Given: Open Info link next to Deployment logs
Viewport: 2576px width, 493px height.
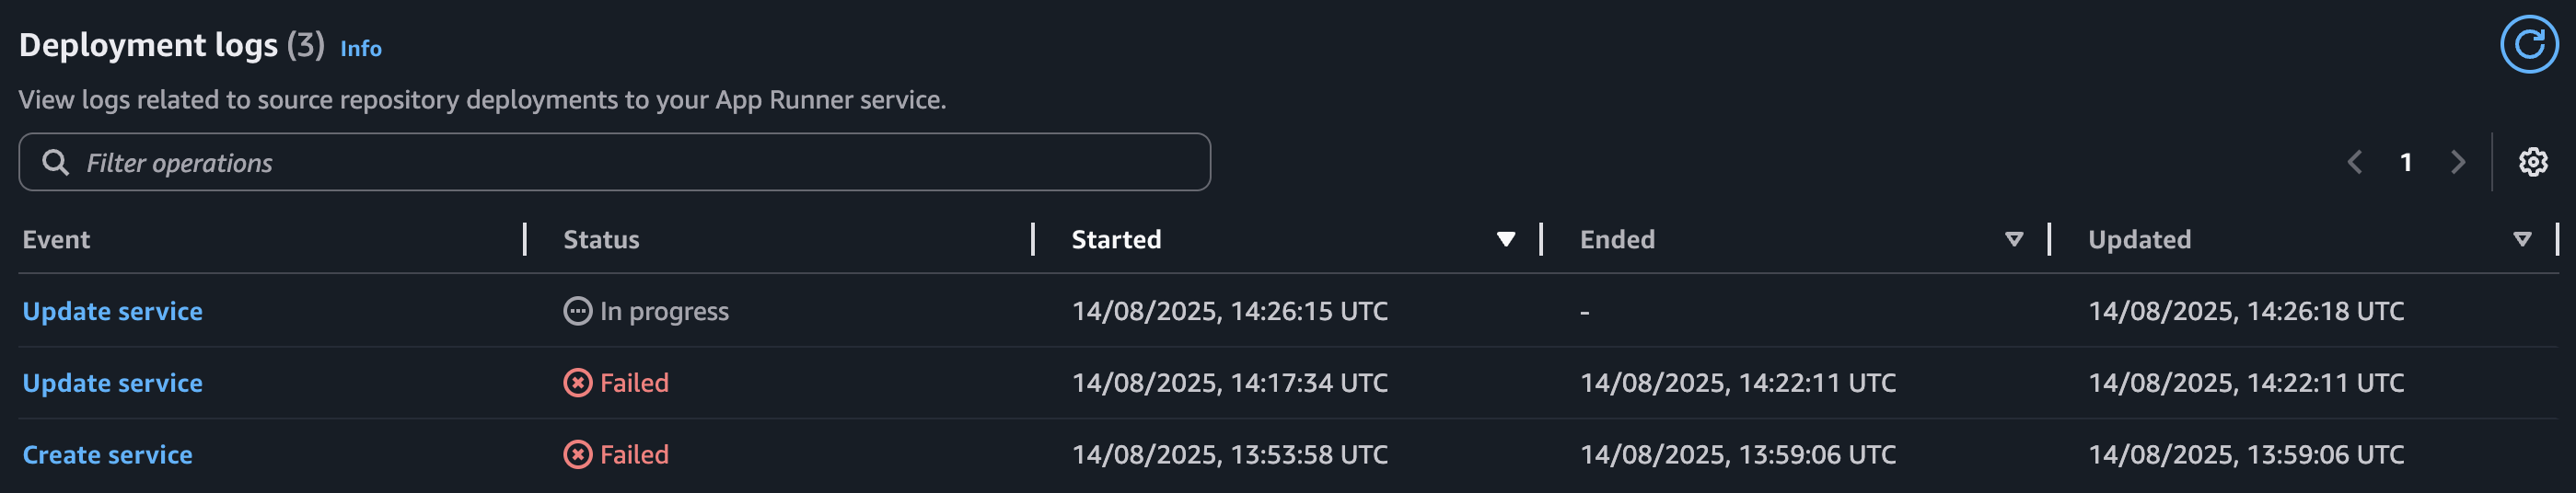Looking at the screenshot, I should (x=361, y=49).
